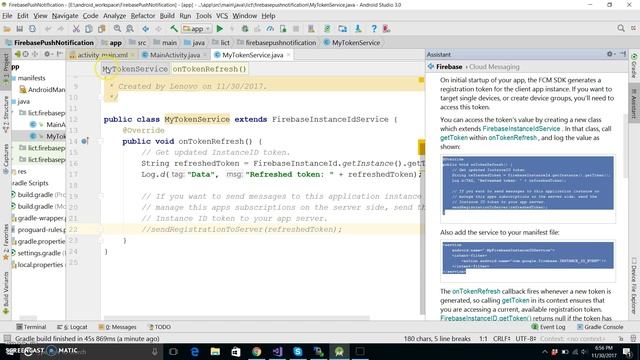Open the CRLF line separator dropdown
This screenshot has width=640, height=360.
pyautogui.click(x=502, y=338)
